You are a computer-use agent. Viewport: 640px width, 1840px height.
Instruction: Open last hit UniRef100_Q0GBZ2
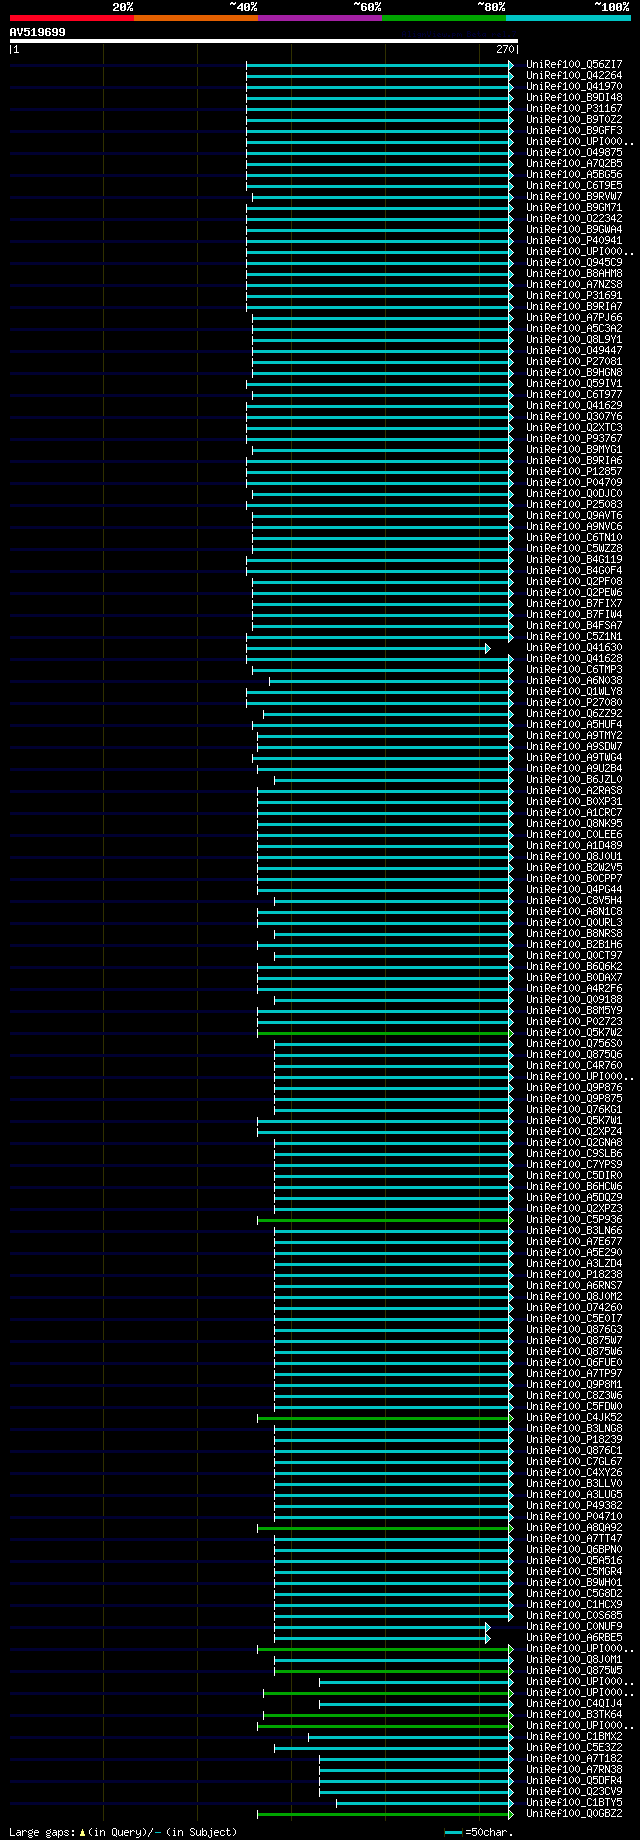[x=574, y=1813]
